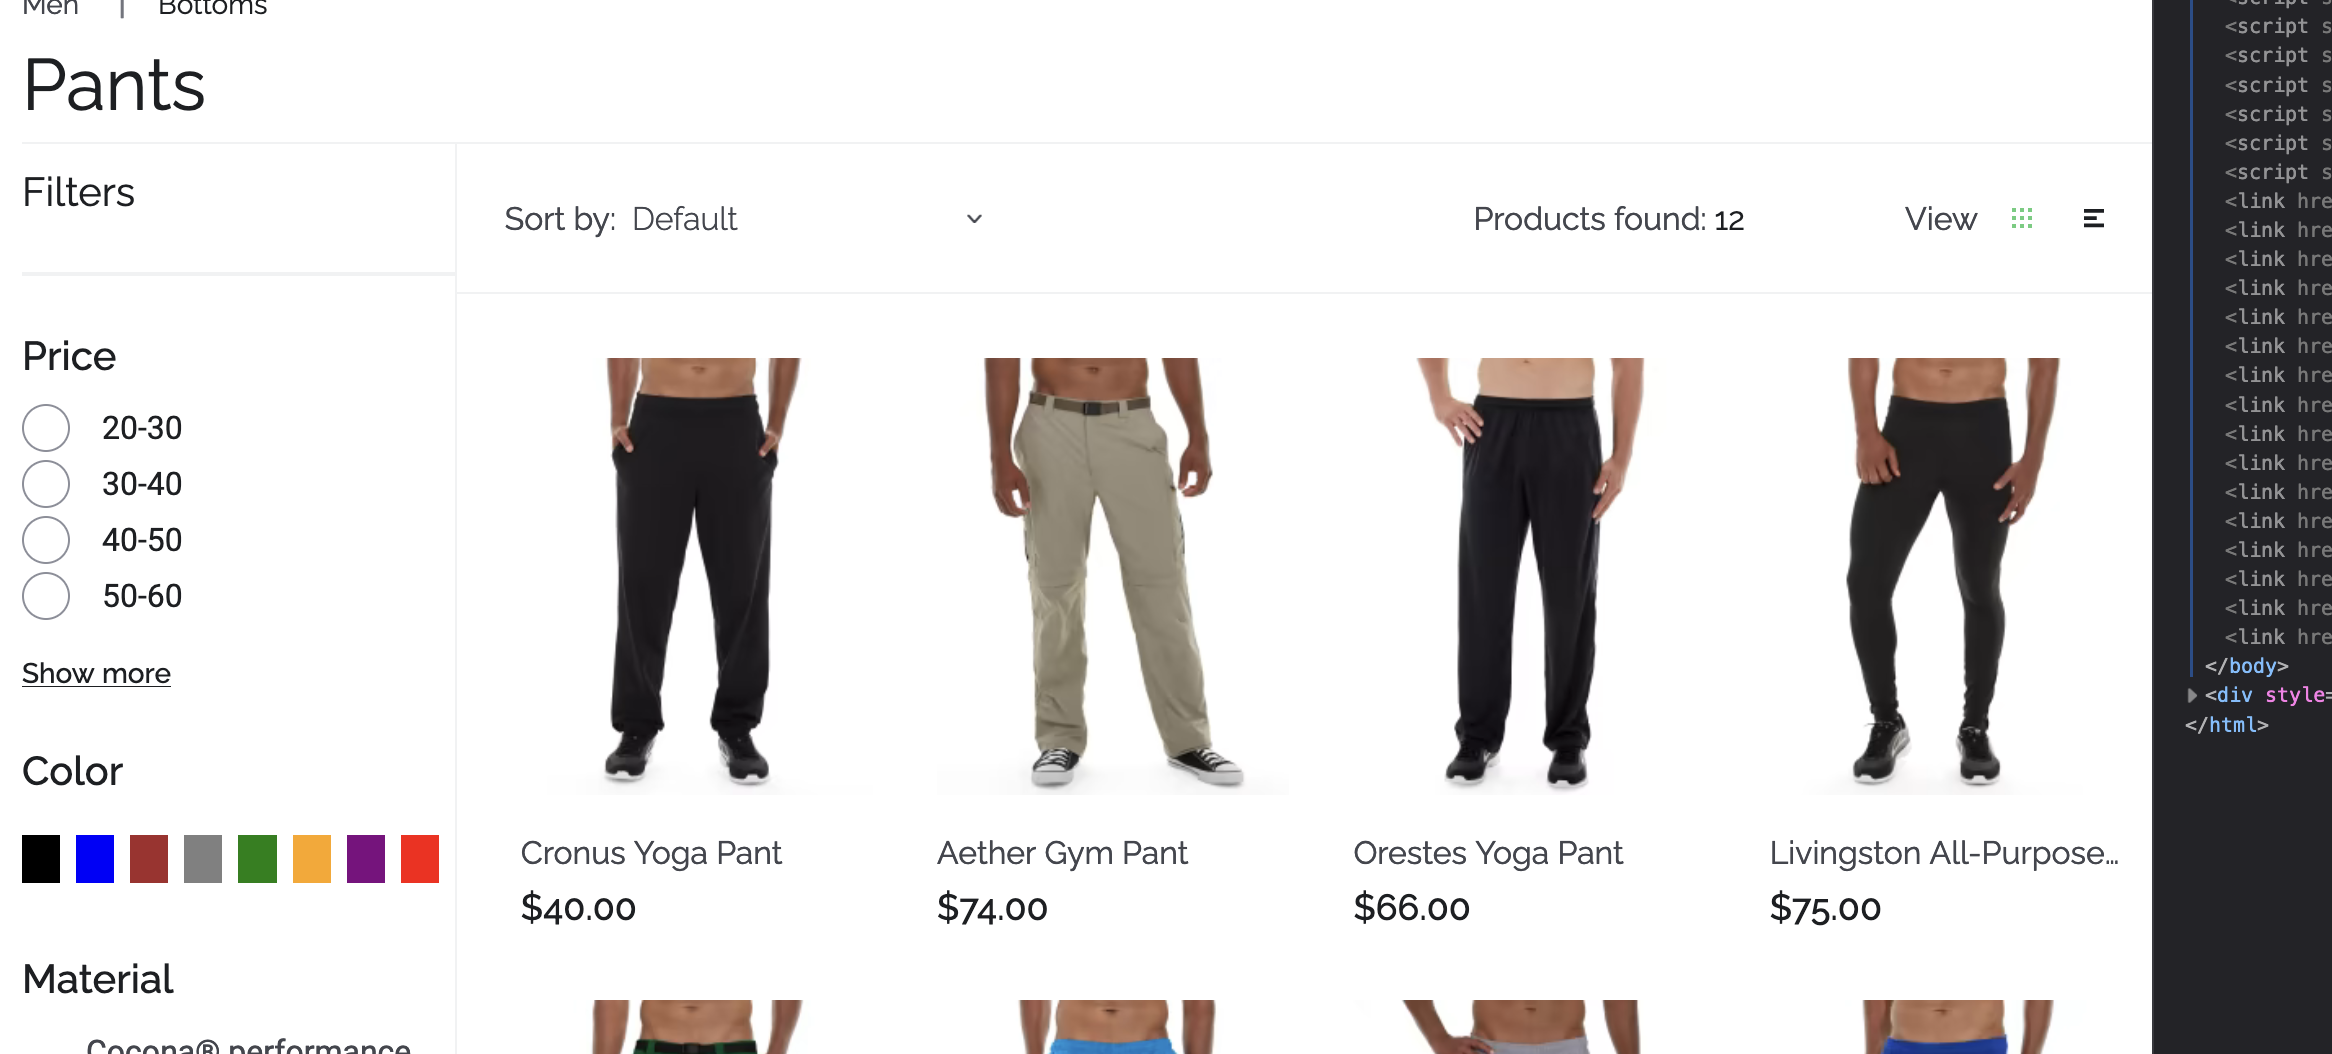Pick the purple color swatch
The image size is (2332, 1054).
[366, 859]
